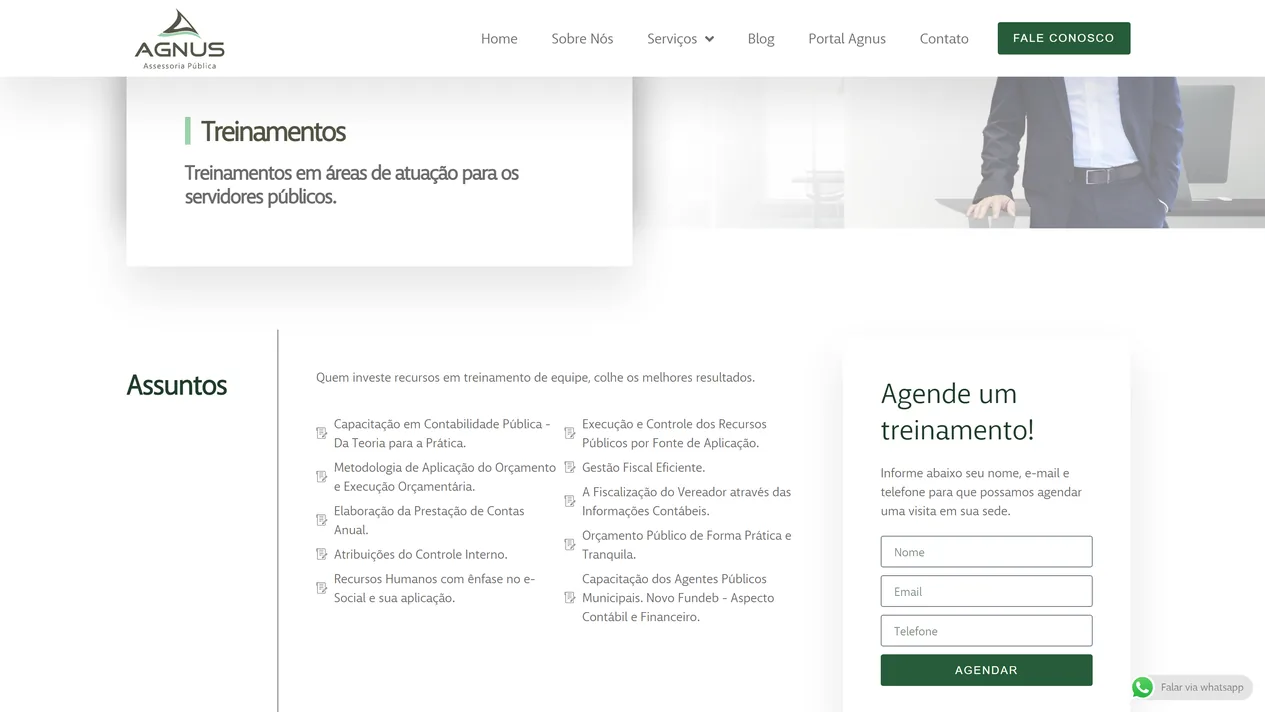Select text 'Atribuições do Controle Interno.'
Viewport: 1265px width, 712px height.
[x=421, y=554]
